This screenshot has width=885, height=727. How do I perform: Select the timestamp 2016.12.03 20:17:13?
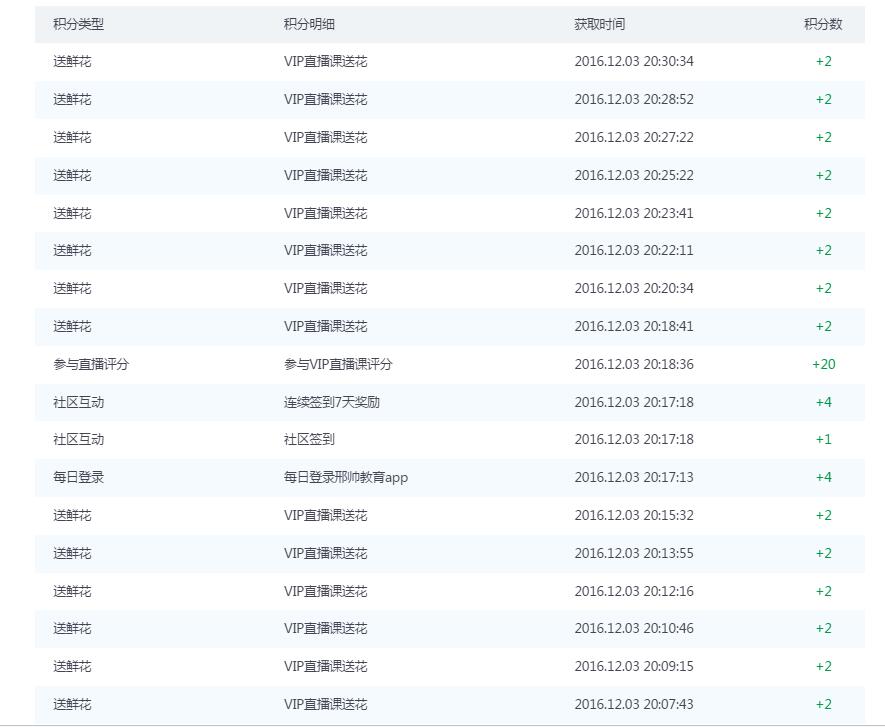point(633,477)
